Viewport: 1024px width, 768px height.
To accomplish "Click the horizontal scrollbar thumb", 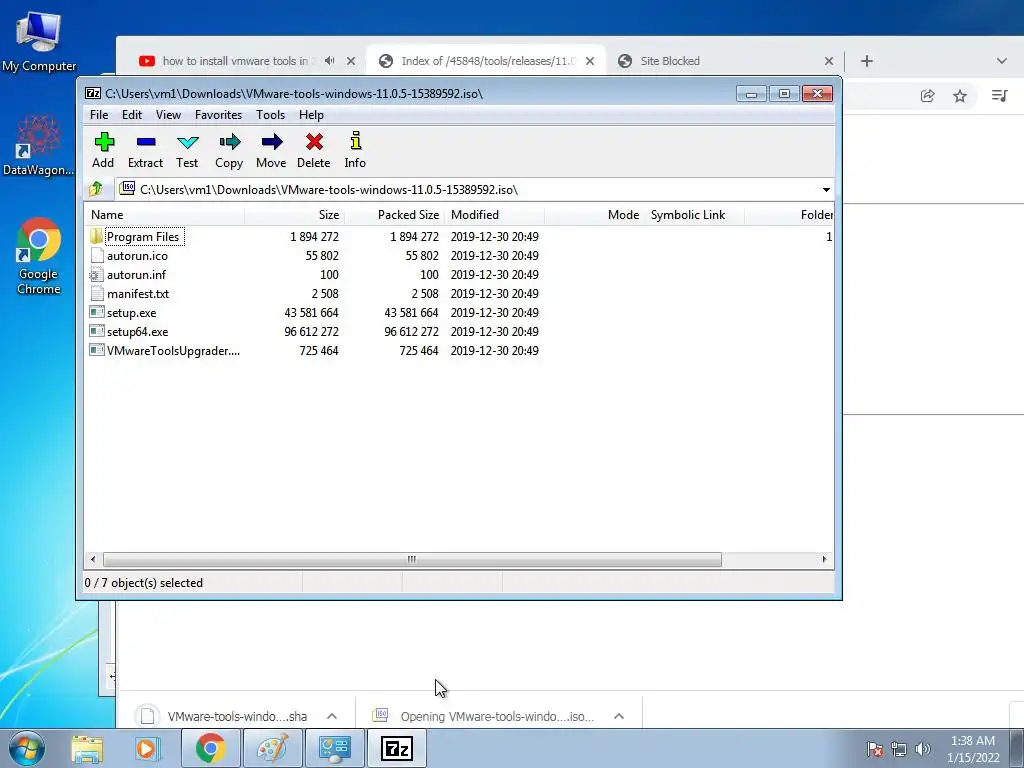I will click(x=412, y=559).
